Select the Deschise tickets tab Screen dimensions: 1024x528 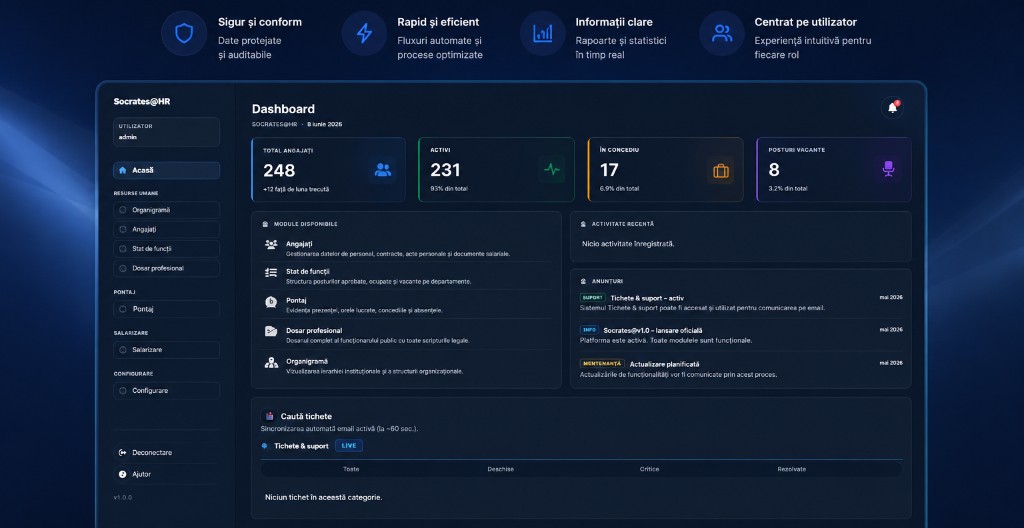[500, 469]
